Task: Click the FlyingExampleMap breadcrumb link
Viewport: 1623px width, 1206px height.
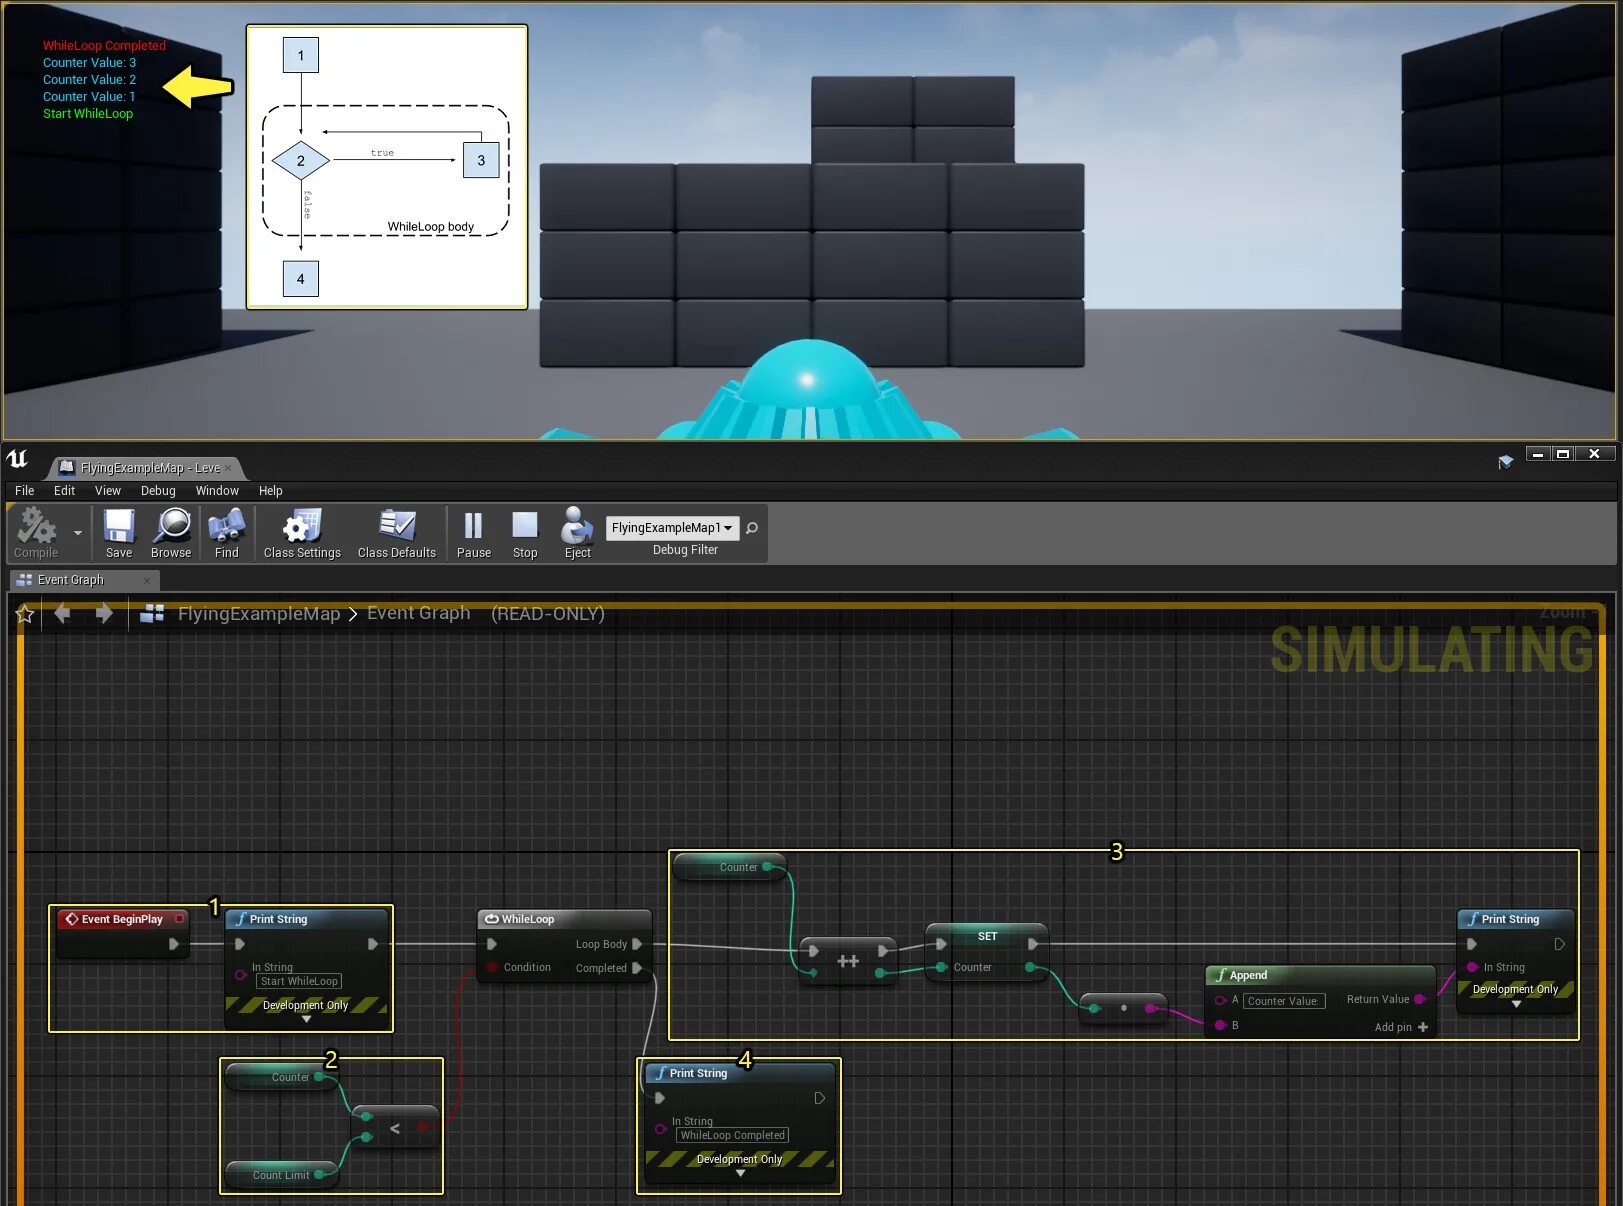Action: 259,613
